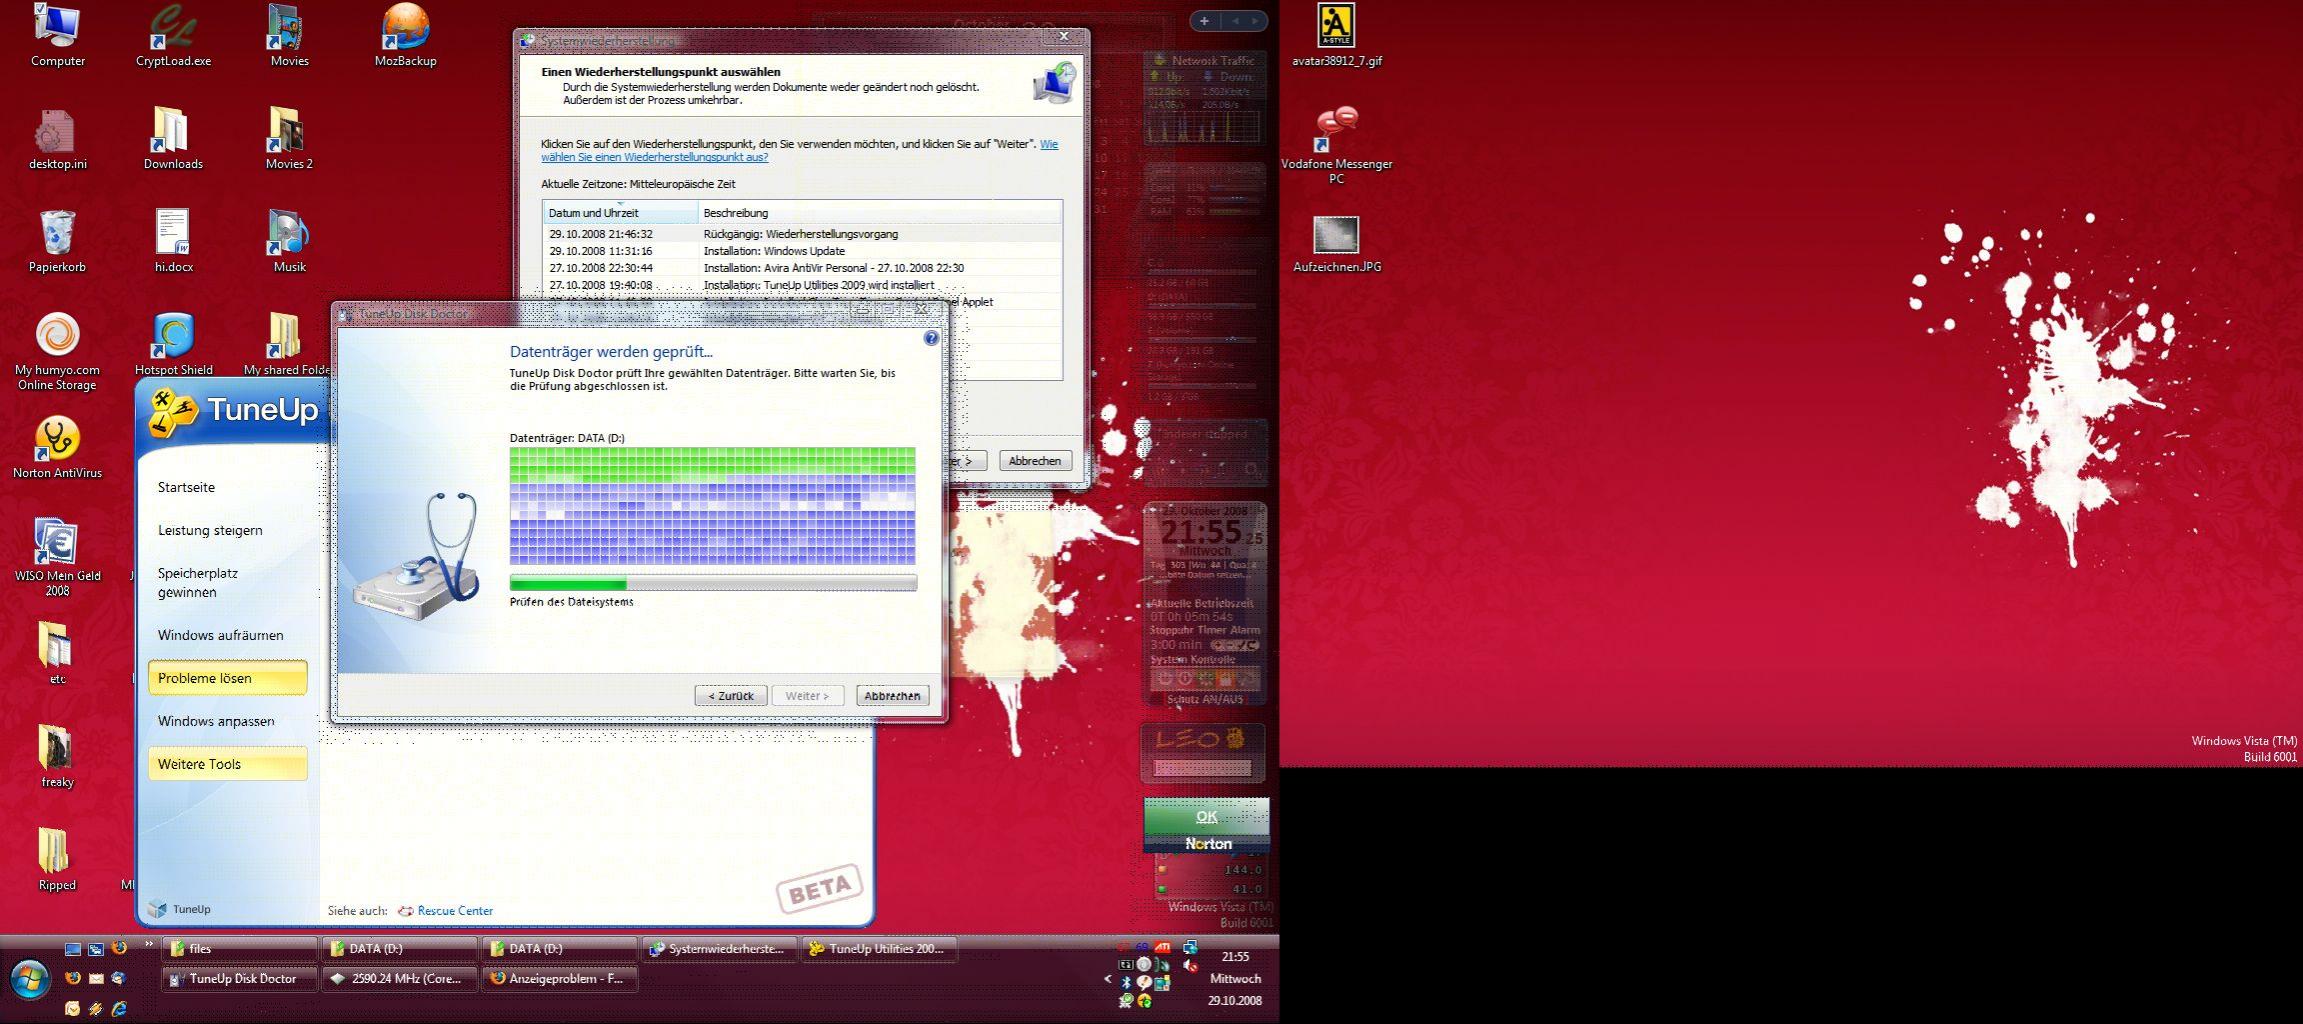Click the sidebar add gadget plus button
2303x1024 pixels.
[1204, 20]
